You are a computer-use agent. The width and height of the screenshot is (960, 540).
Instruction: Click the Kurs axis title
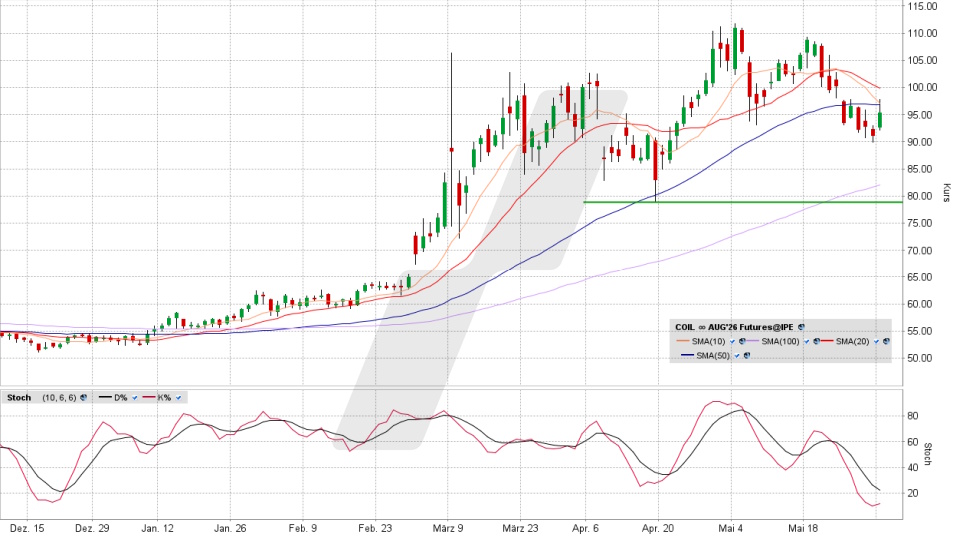click(x=947, y=192)
